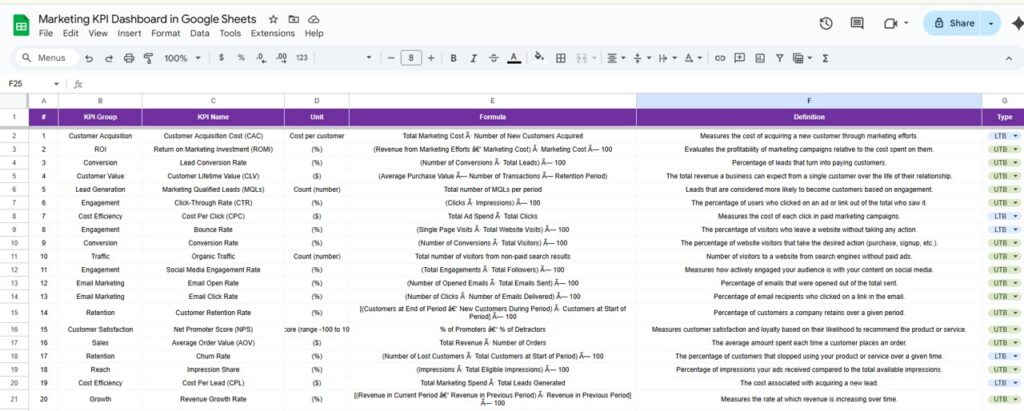Screen dimensions: 1024x411
Task: Star the Marketing KPI Dashboard document
Action: click(273, 20)
